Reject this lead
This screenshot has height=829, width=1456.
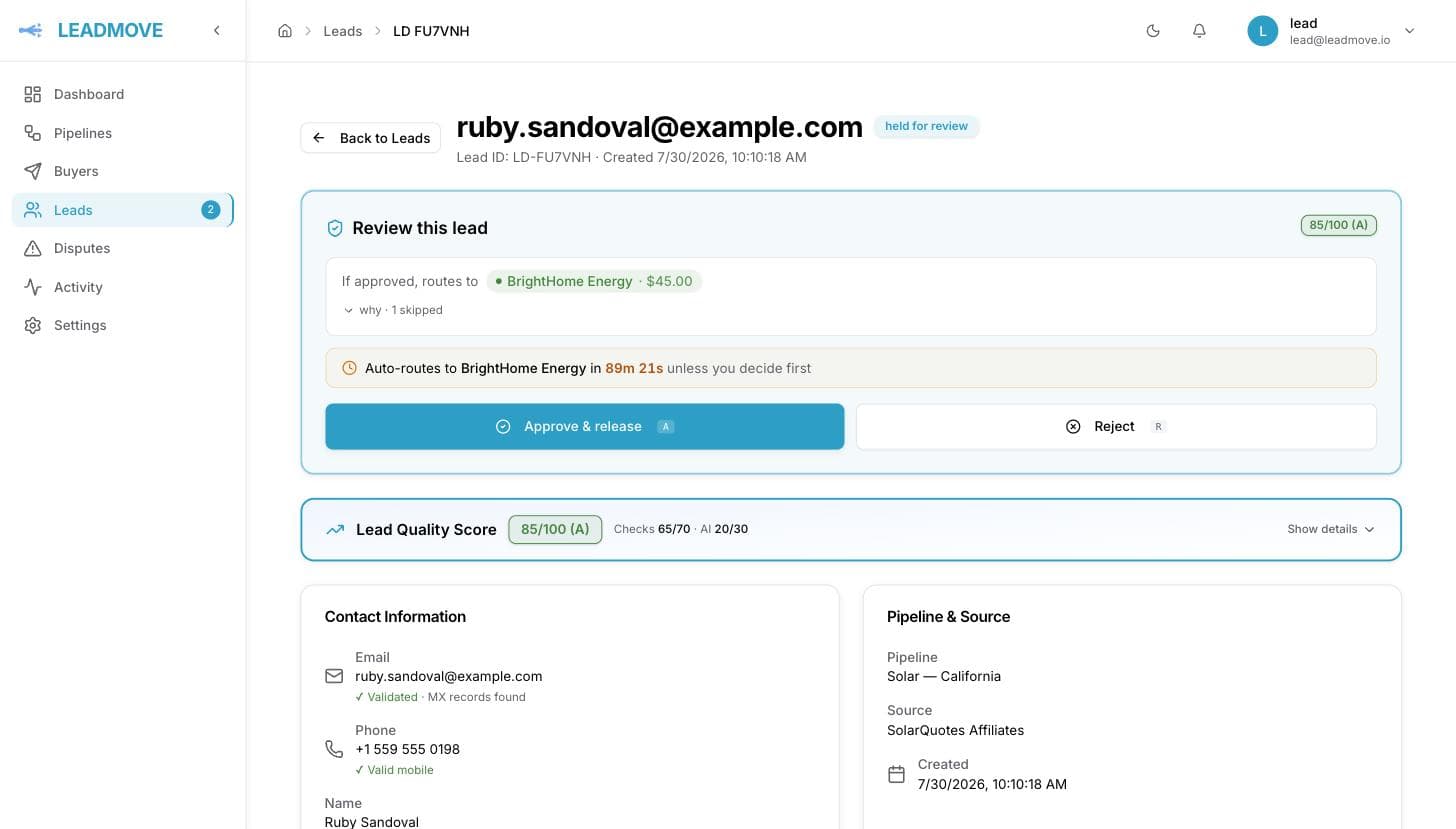coord(1116,426)
